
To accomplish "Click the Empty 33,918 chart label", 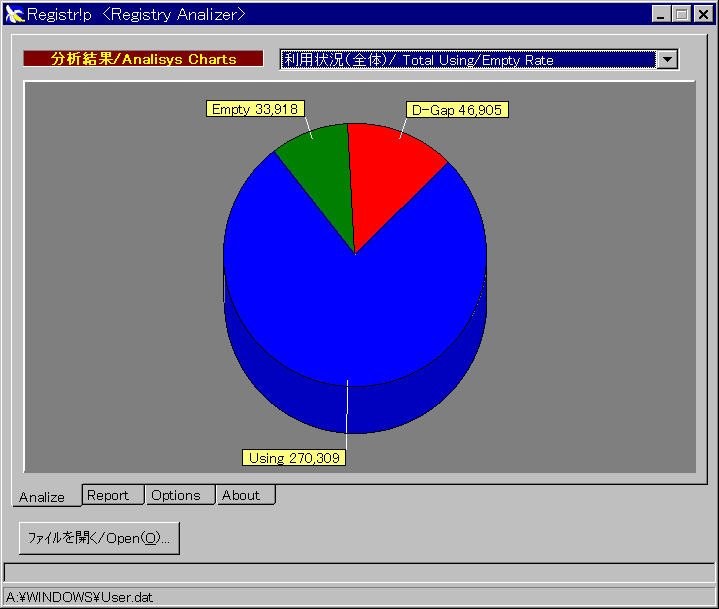I will pyautogui.click(x=255, y=109).
